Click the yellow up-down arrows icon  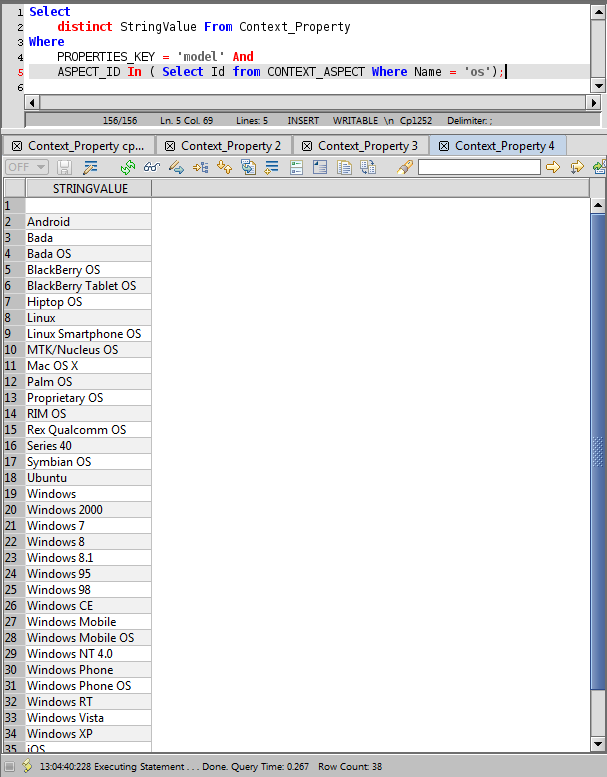(224, 167)
